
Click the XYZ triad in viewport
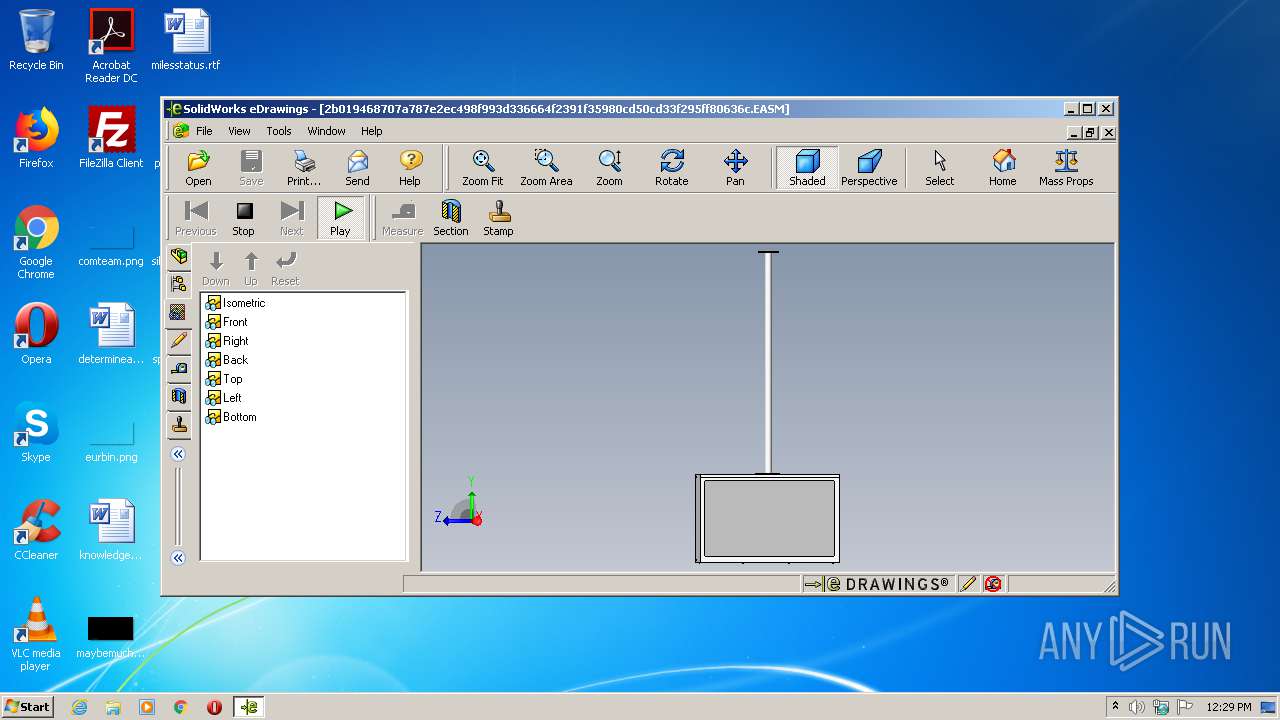point(461,503)
